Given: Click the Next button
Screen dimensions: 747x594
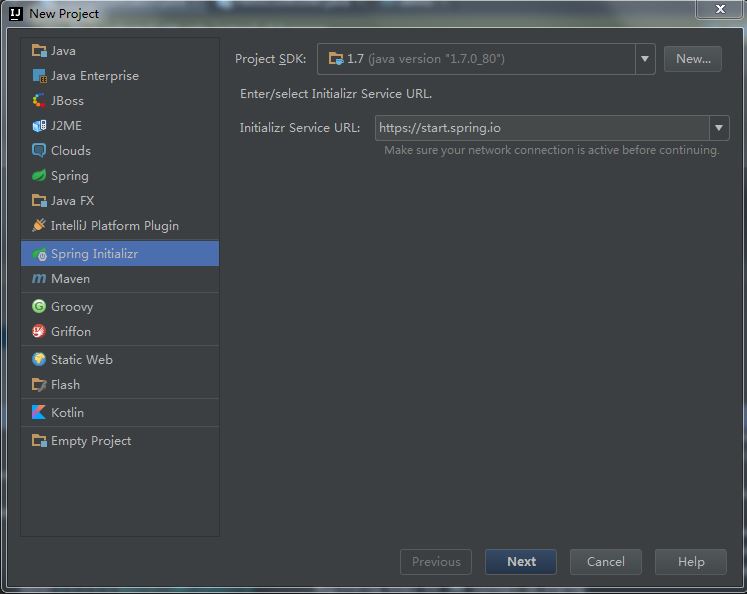Looking at the screenshot, I should (x=521, y=562).
